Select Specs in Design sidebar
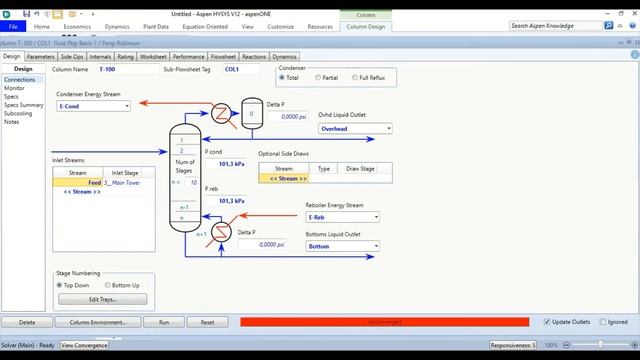Screen dimensions: 640x360 11,97
